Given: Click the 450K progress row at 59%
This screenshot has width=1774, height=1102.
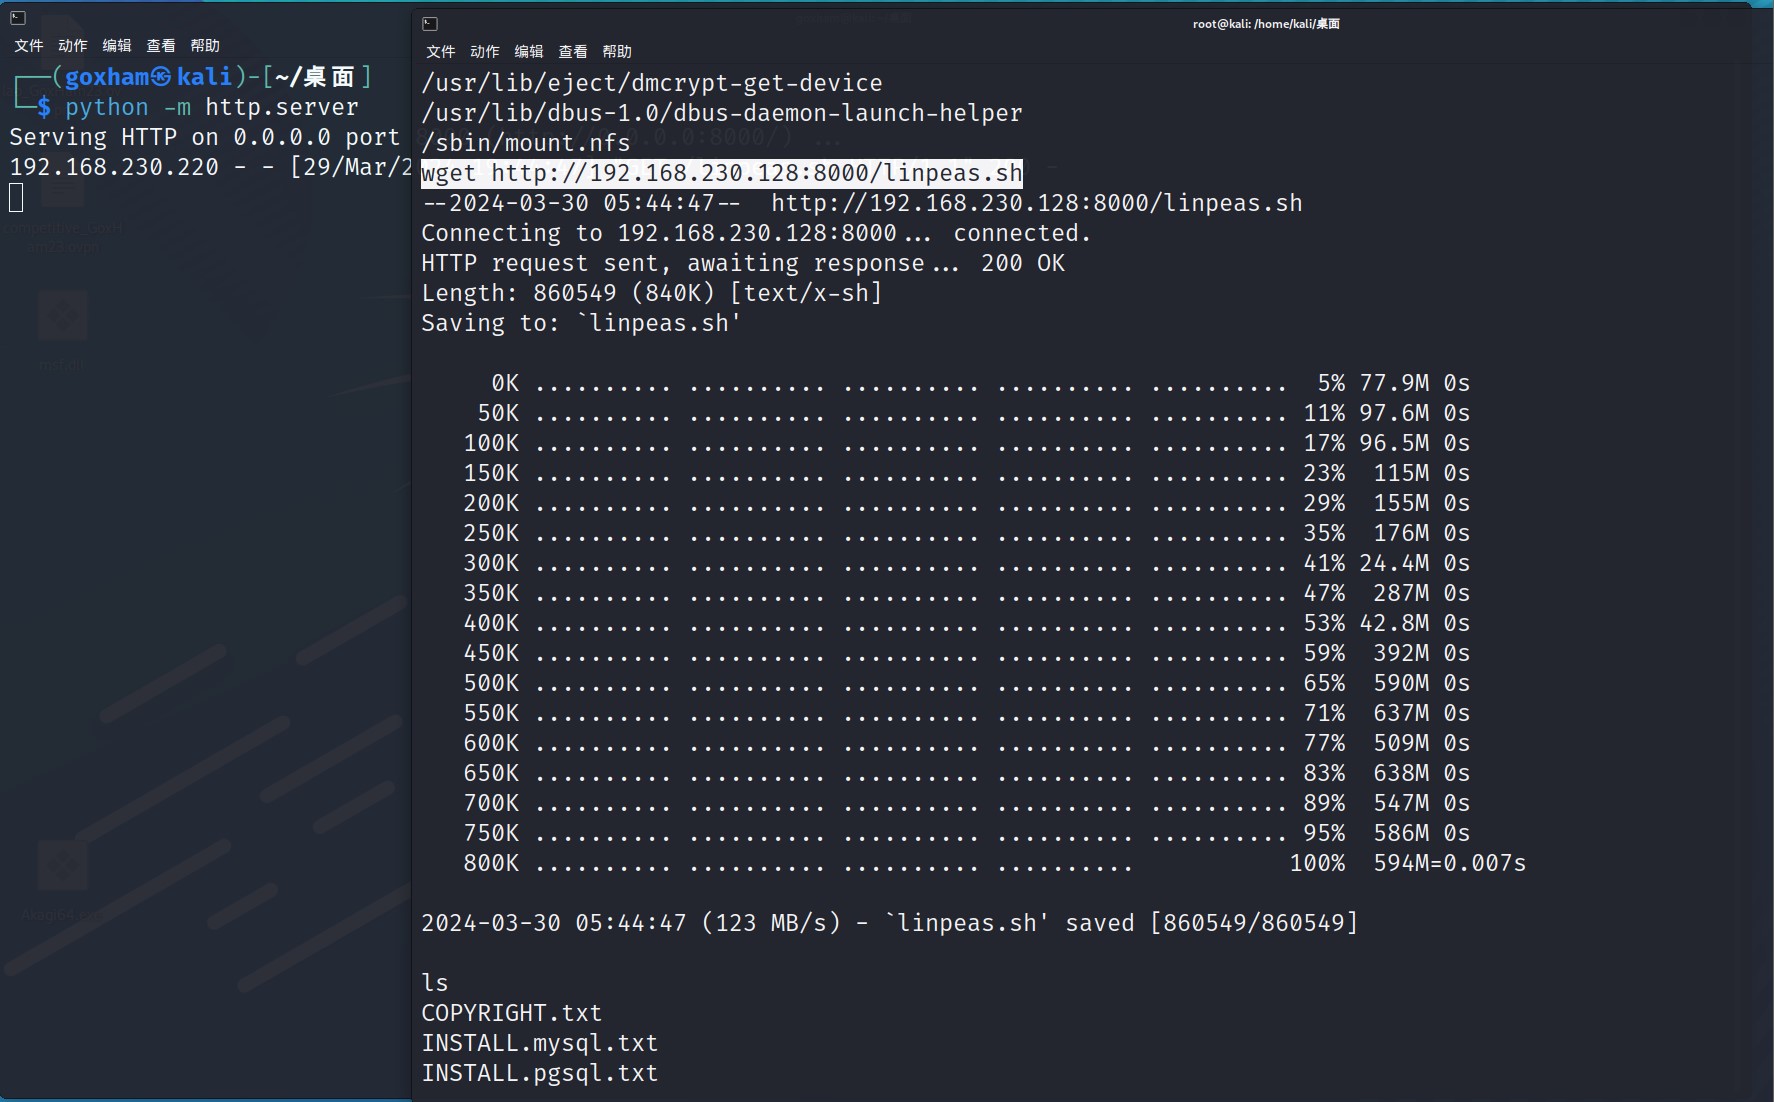Looking at the screenshot, I should point(966,653).
